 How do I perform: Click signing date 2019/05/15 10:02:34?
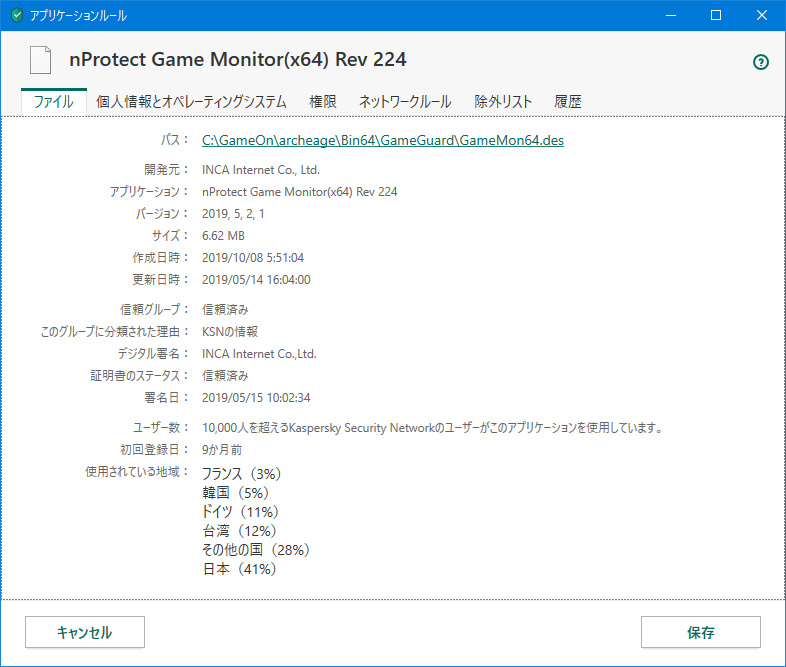tap(256, 398)
